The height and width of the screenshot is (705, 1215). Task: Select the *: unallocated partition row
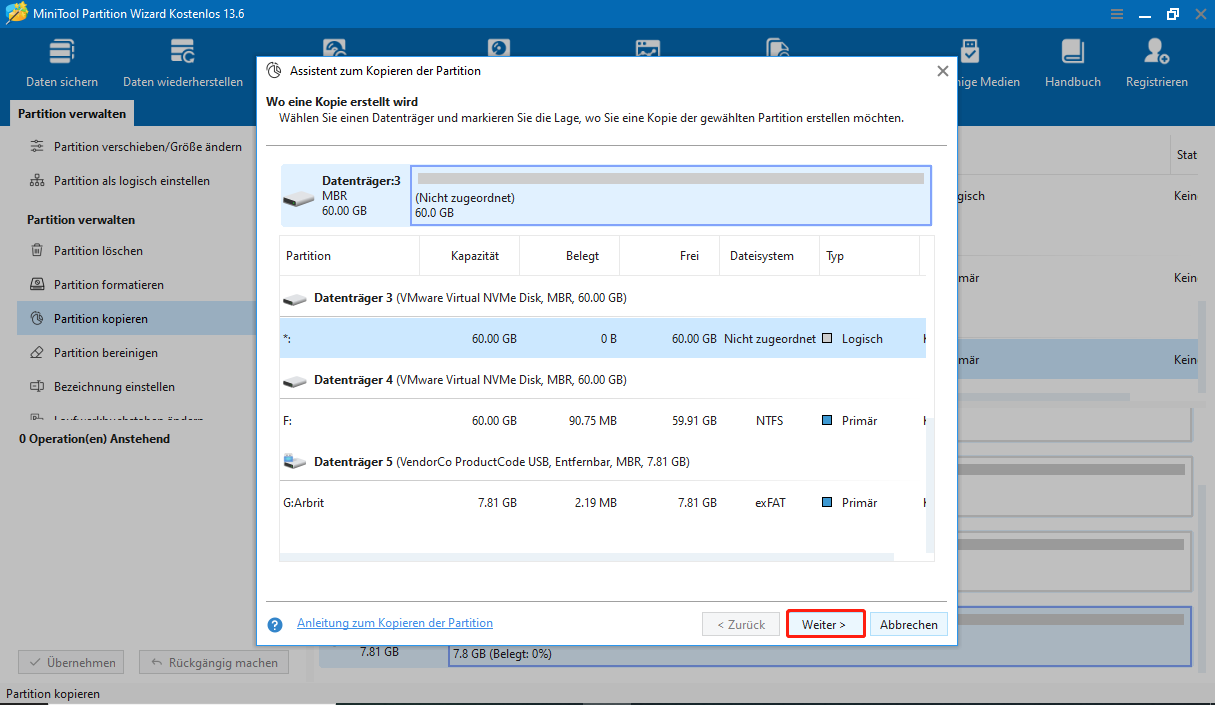603,339
